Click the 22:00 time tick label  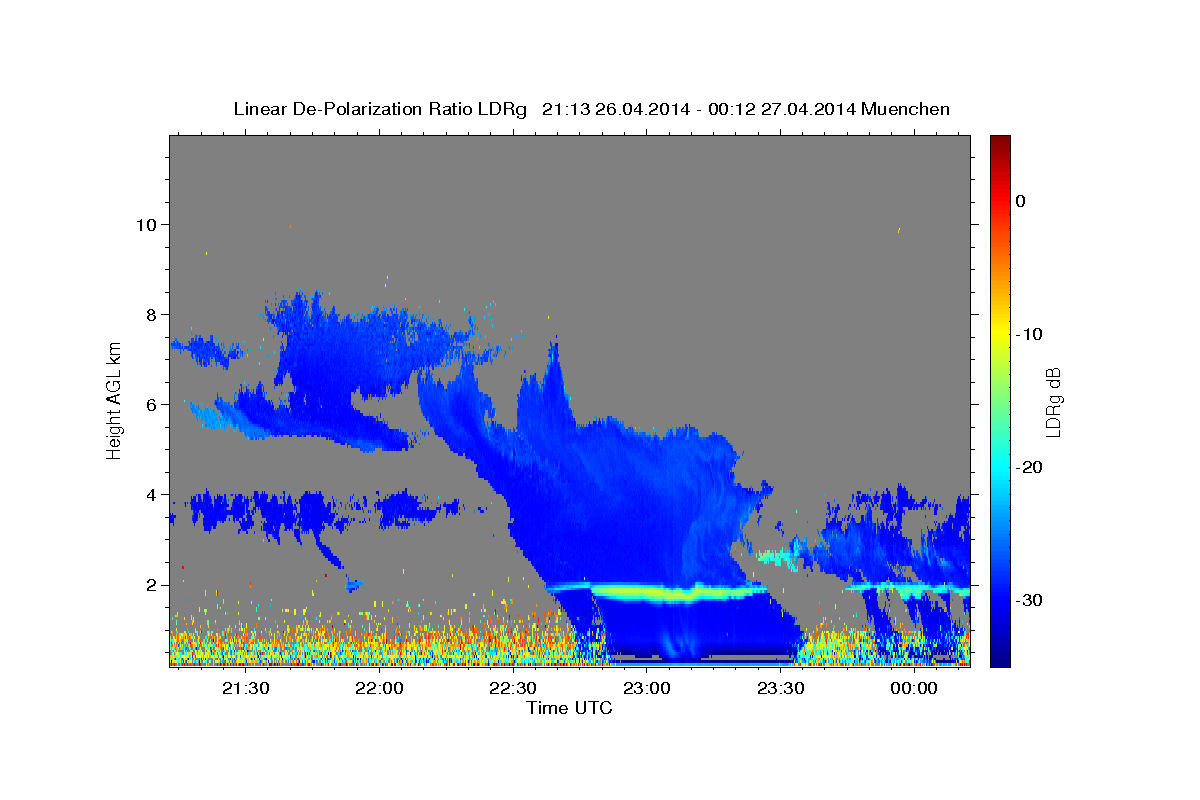pos(379,689)
